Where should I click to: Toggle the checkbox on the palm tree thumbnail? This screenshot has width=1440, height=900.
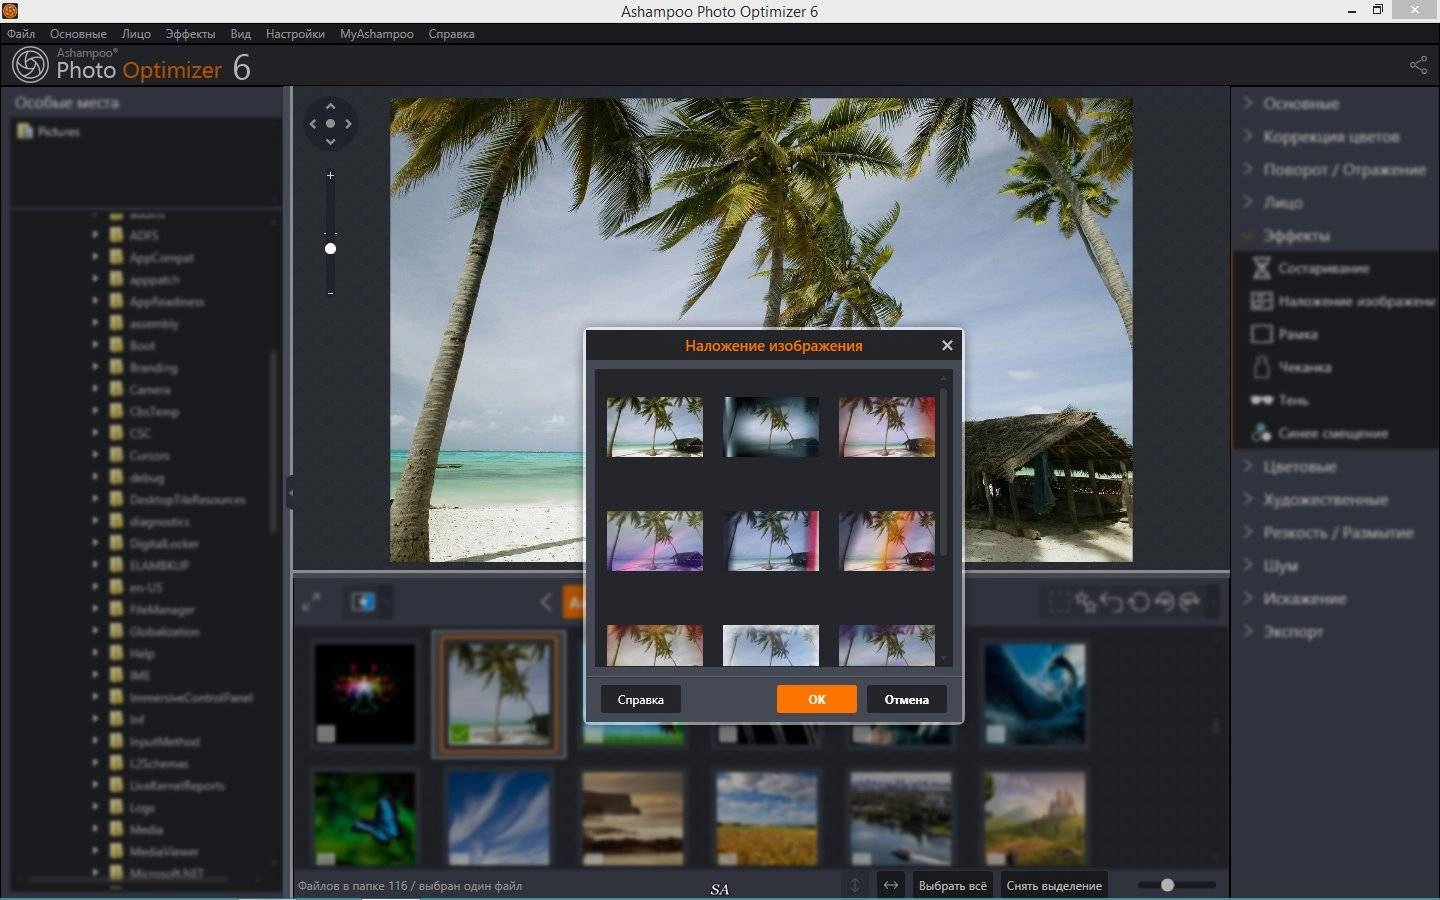click(x=459, y=734)
